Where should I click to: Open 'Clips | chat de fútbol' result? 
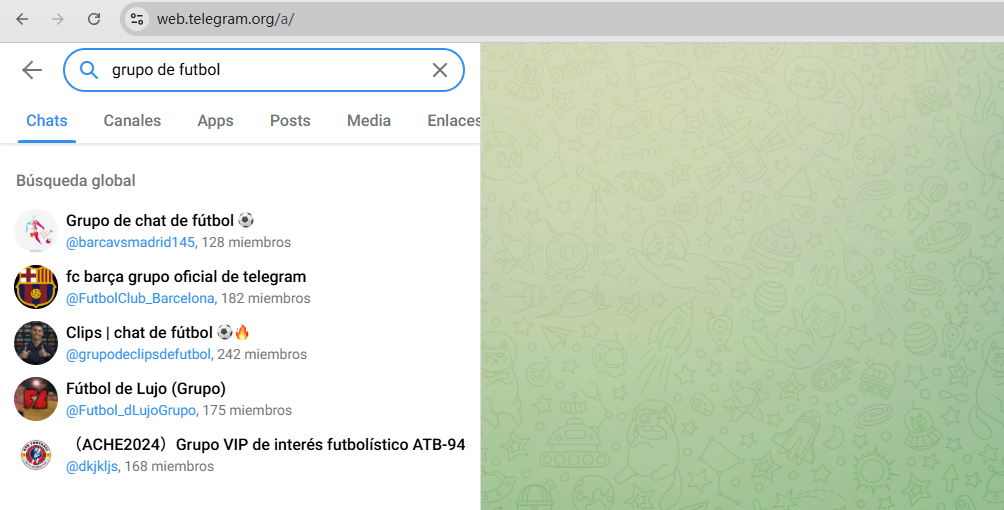coord(240,343)
